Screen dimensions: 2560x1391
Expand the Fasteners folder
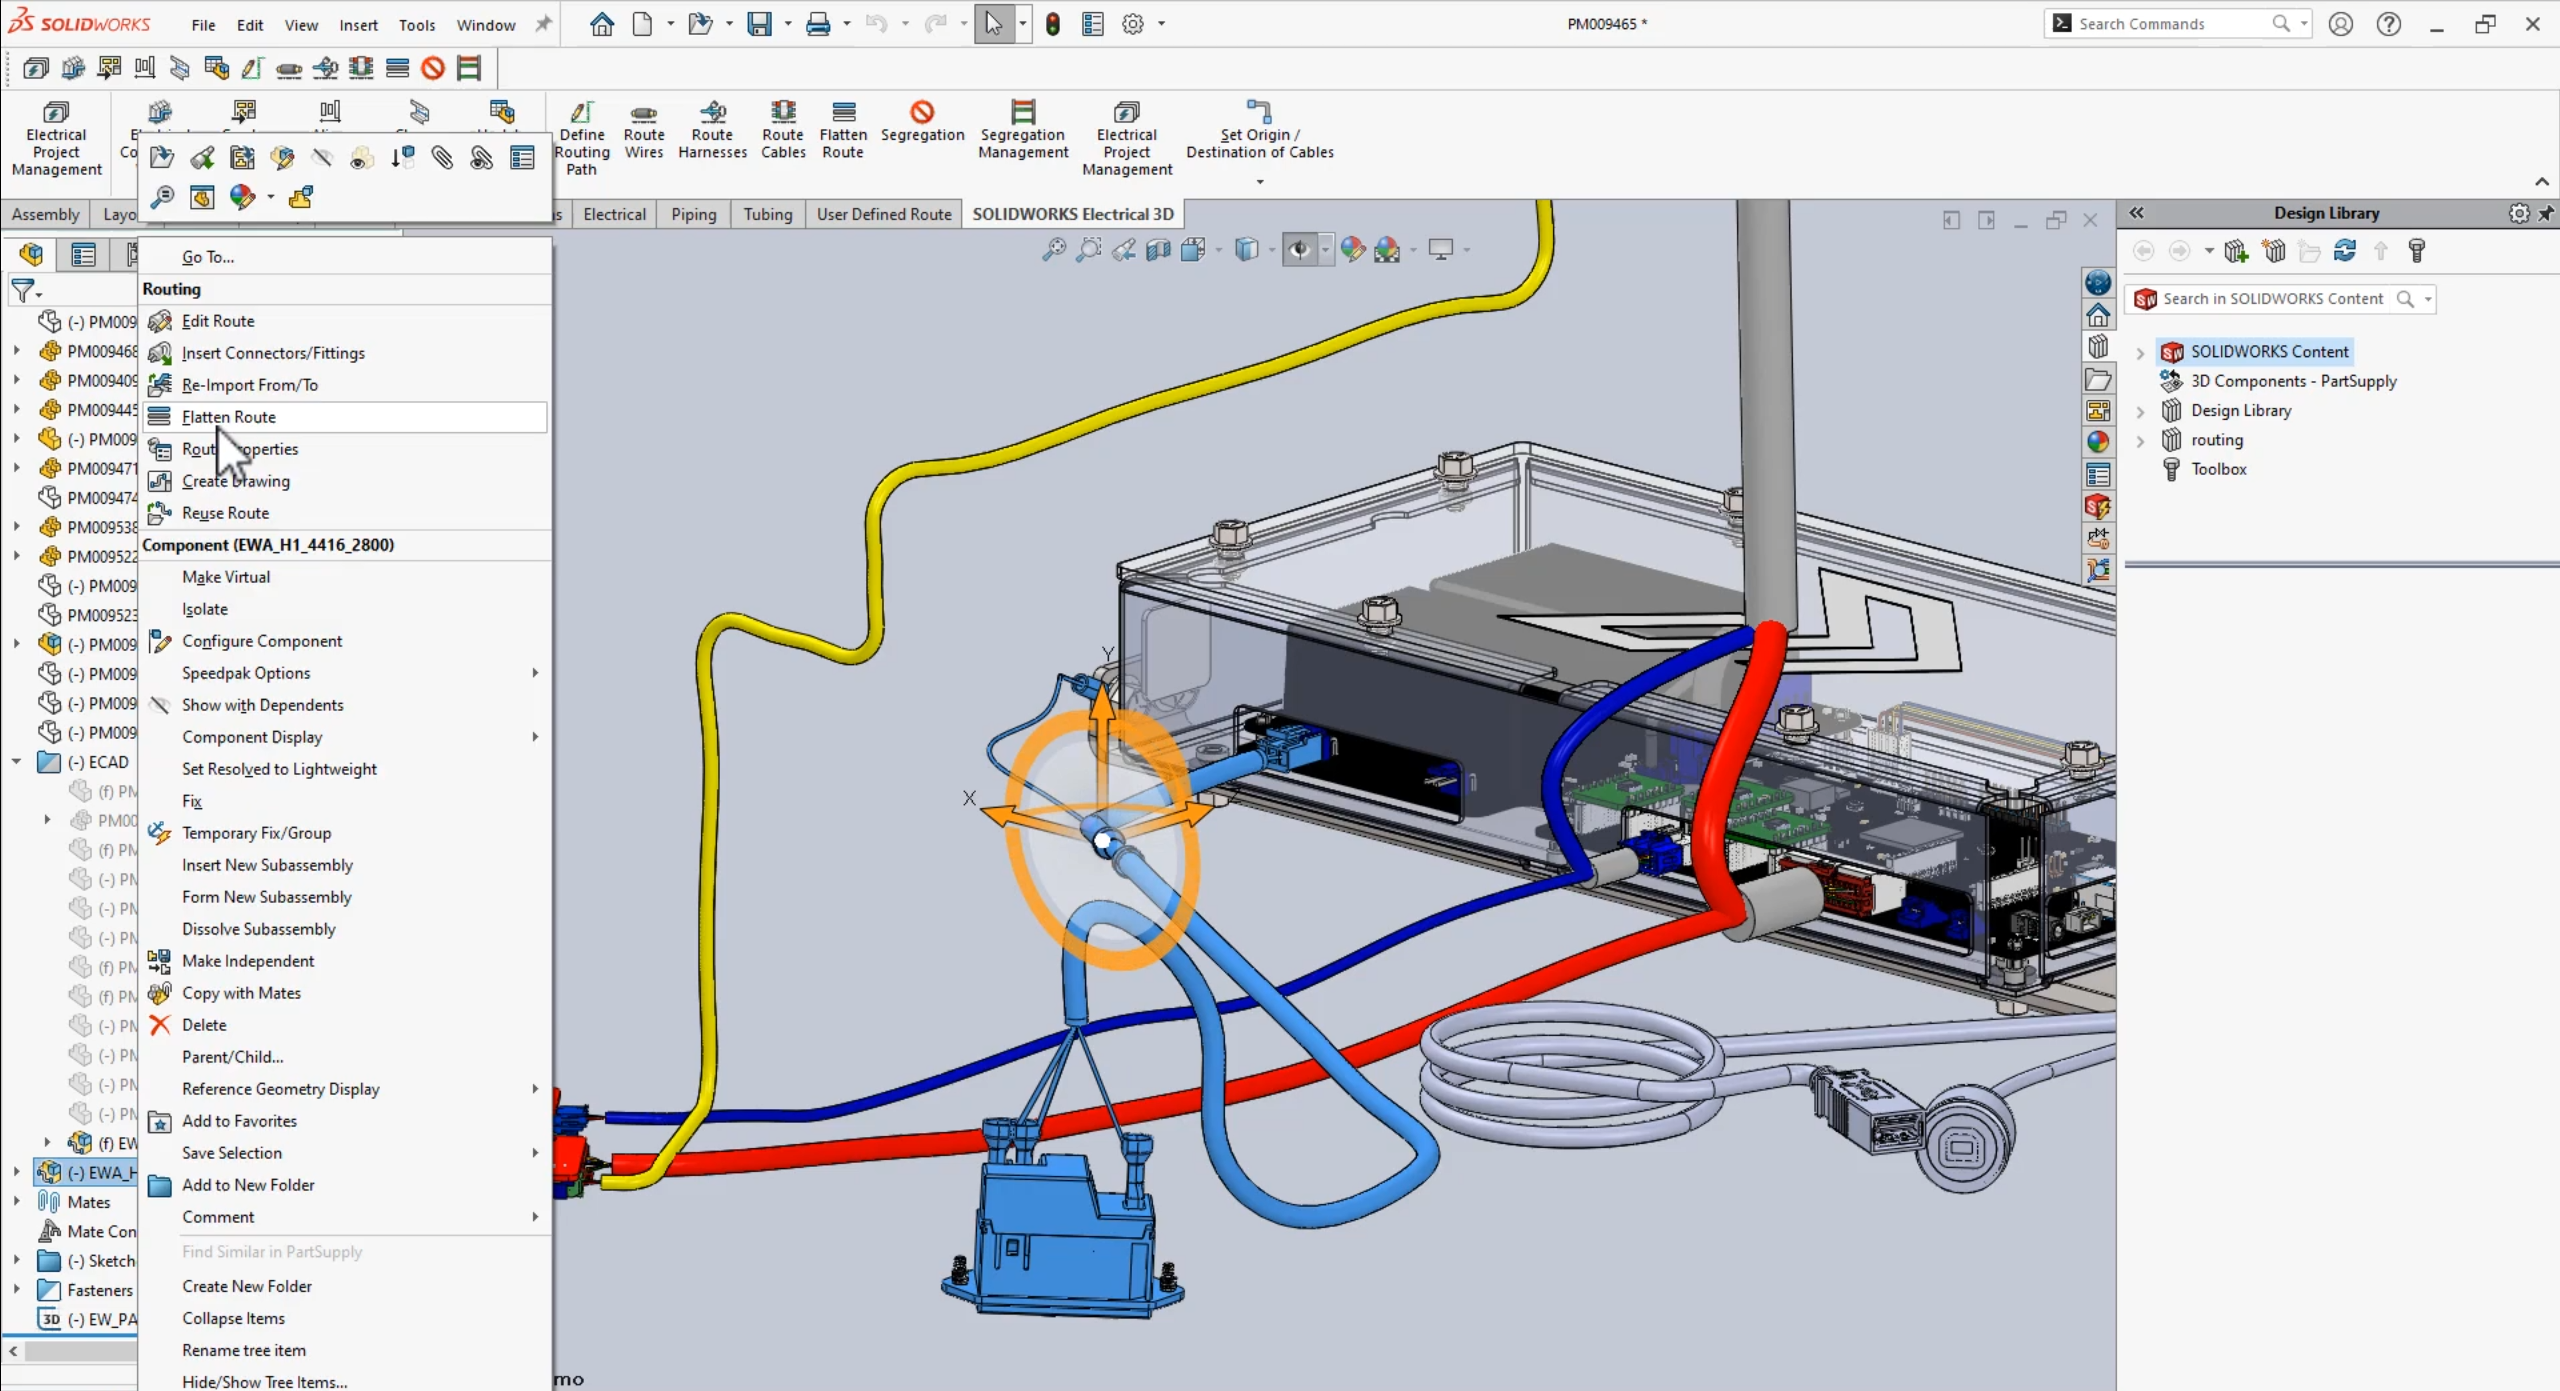(x=16, y=1290)
